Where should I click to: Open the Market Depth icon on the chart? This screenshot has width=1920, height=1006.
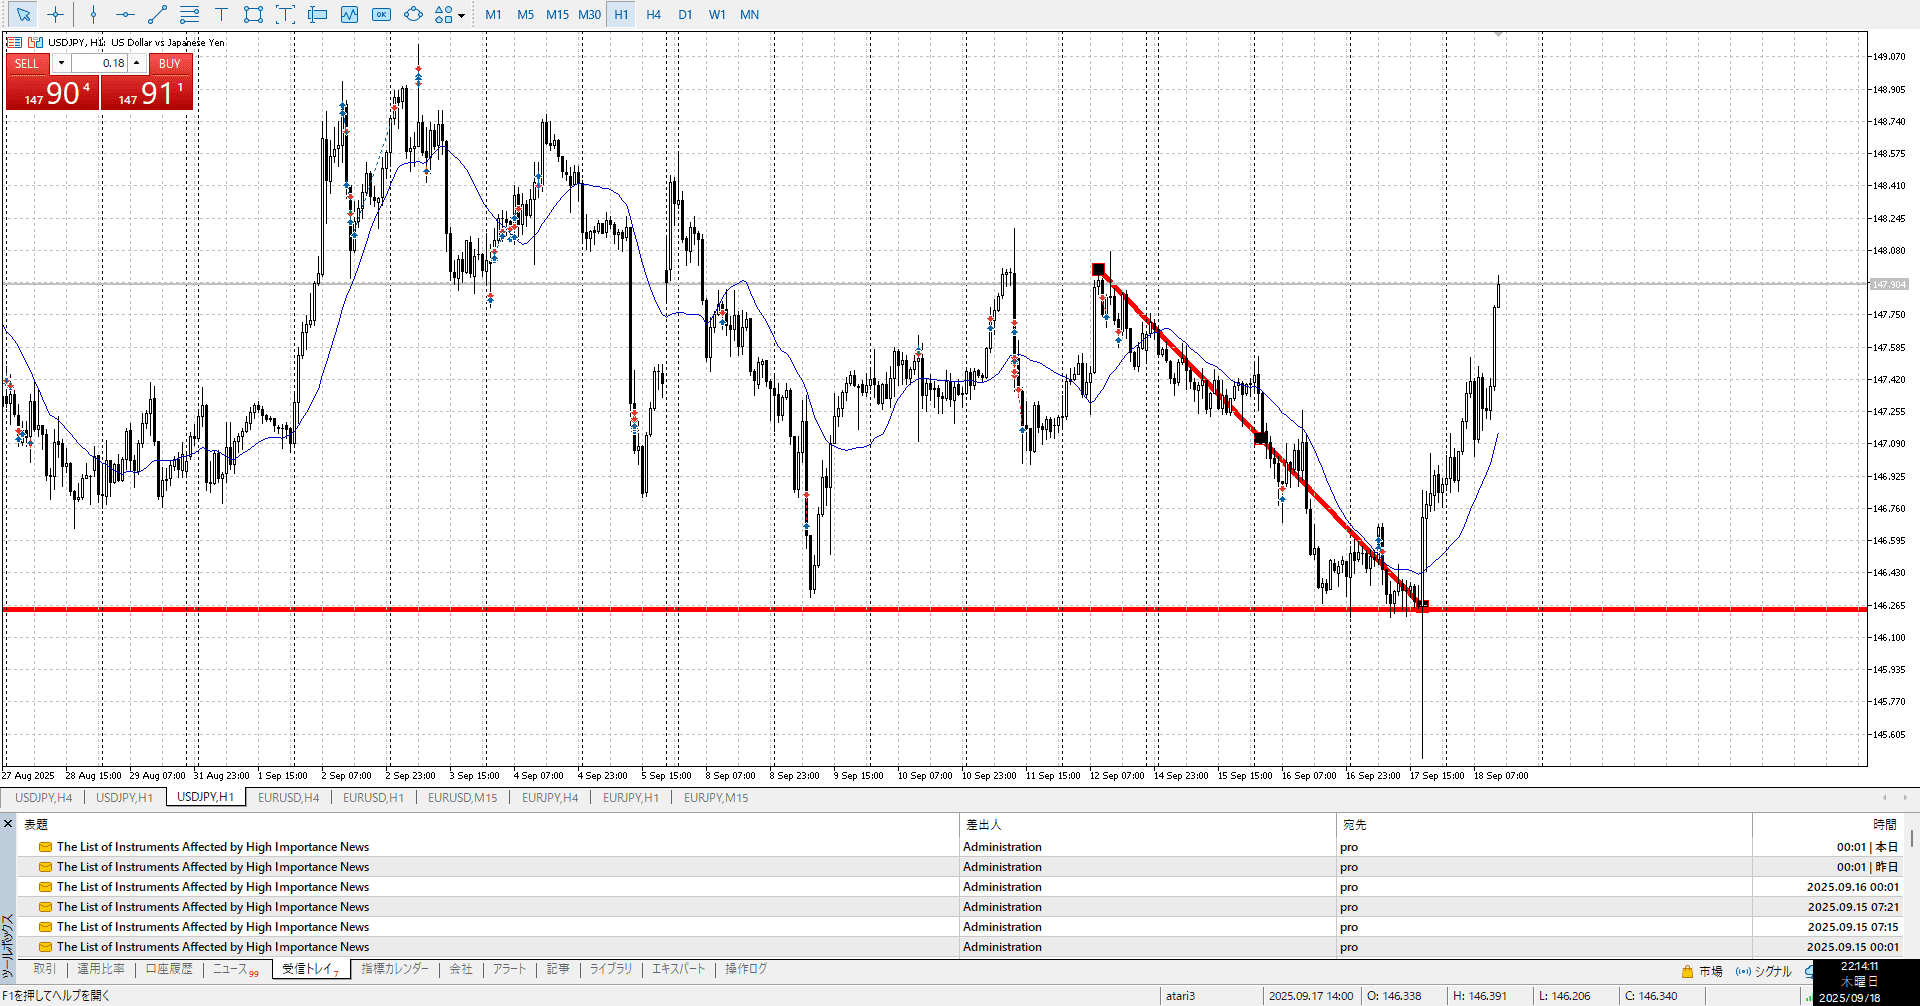(15, 42)
